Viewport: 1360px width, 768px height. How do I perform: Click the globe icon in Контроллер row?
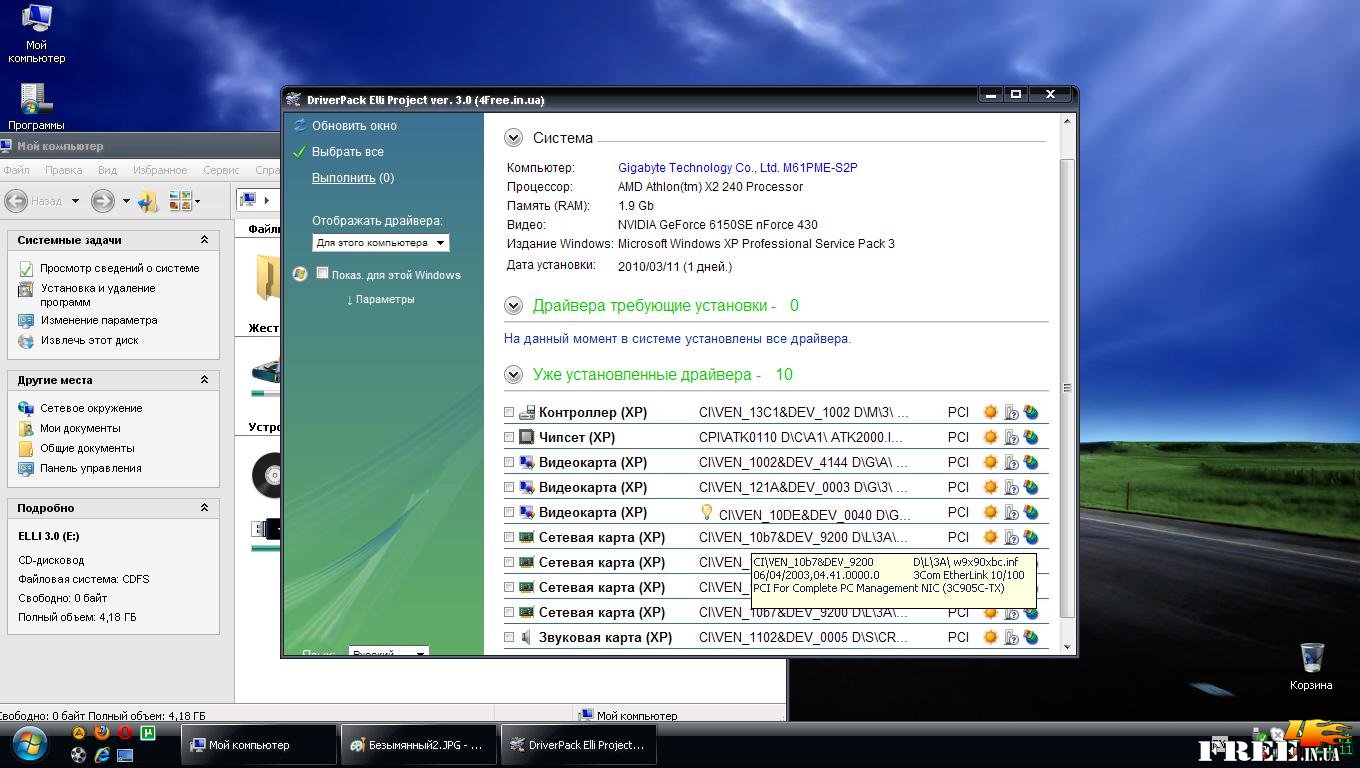(x=1030, y=412)
